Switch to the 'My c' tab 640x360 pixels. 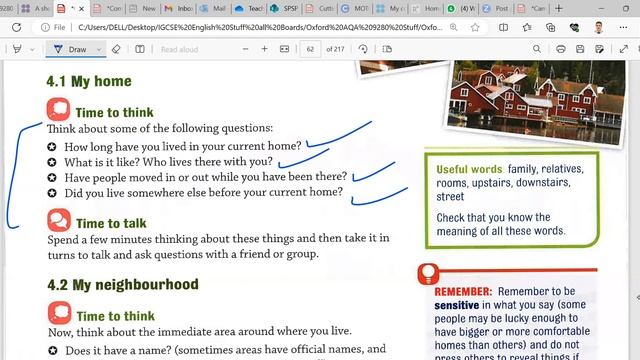[390, 8]
